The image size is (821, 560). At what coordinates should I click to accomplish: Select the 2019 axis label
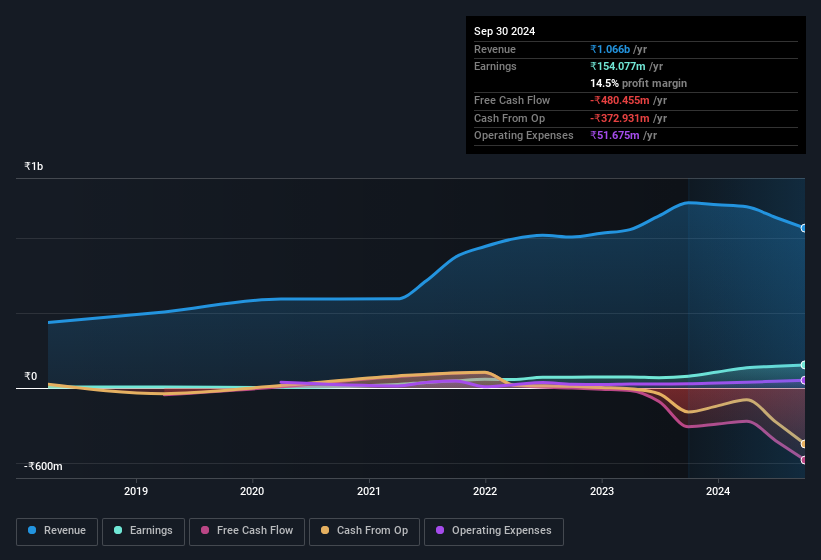coord(136,491)
